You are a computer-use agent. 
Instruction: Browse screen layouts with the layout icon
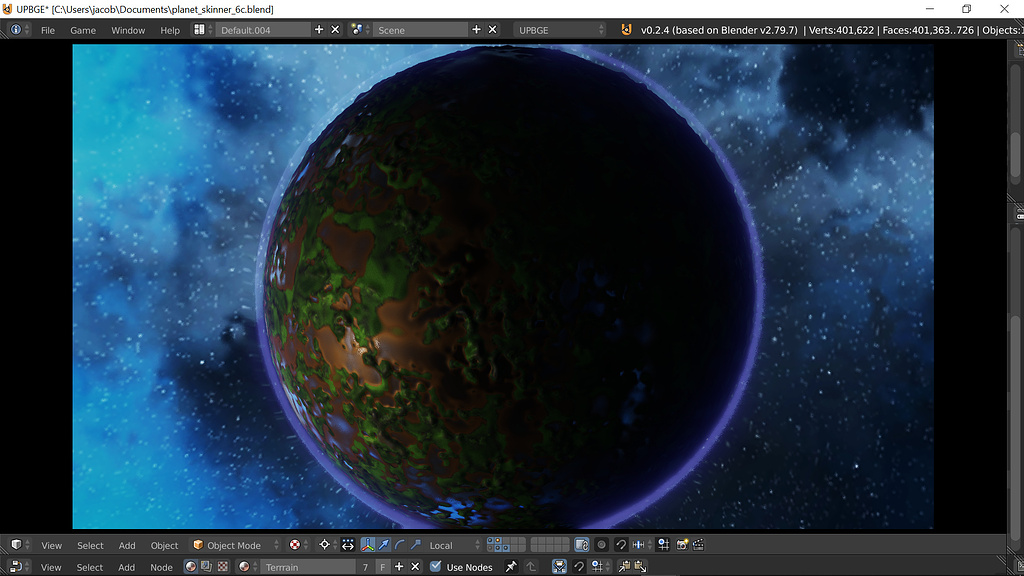click(202, 30)
